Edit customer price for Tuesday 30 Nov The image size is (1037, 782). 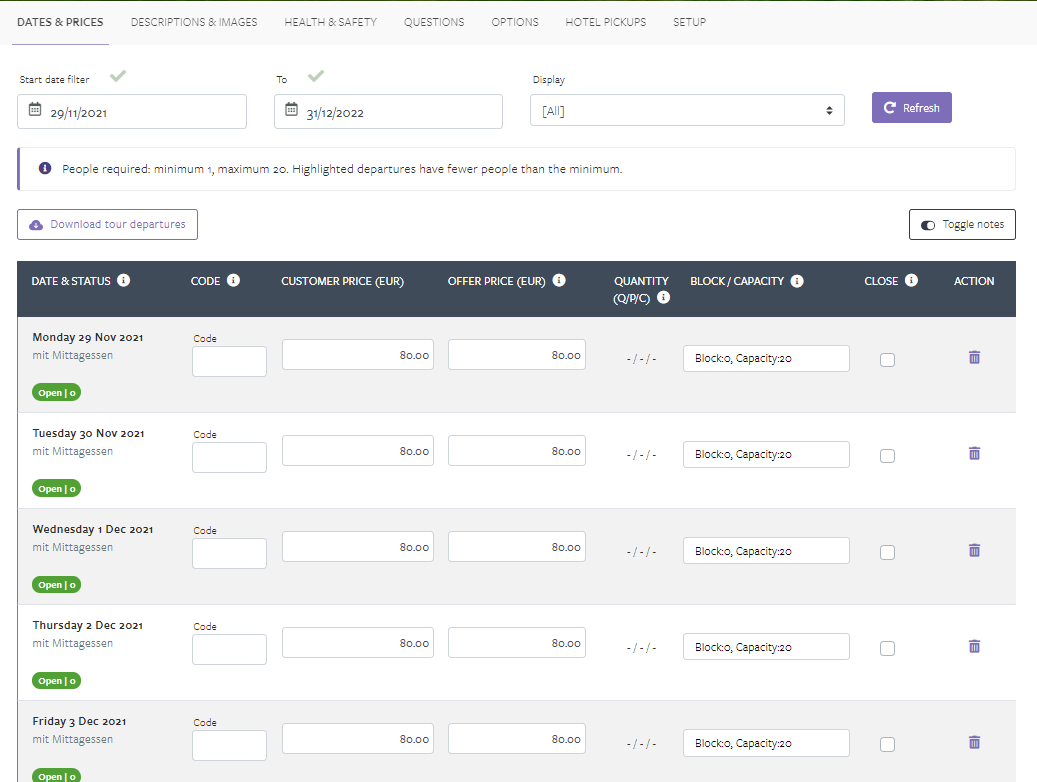point(358,451)
